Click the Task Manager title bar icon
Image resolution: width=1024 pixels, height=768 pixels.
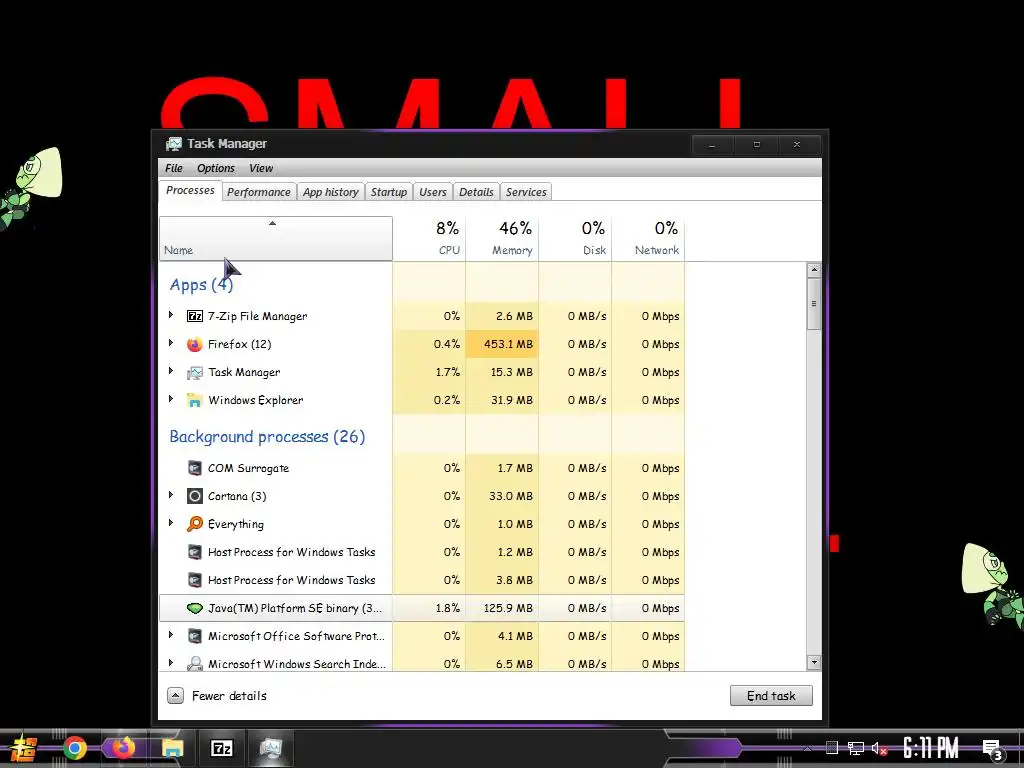tap(174, 144)
